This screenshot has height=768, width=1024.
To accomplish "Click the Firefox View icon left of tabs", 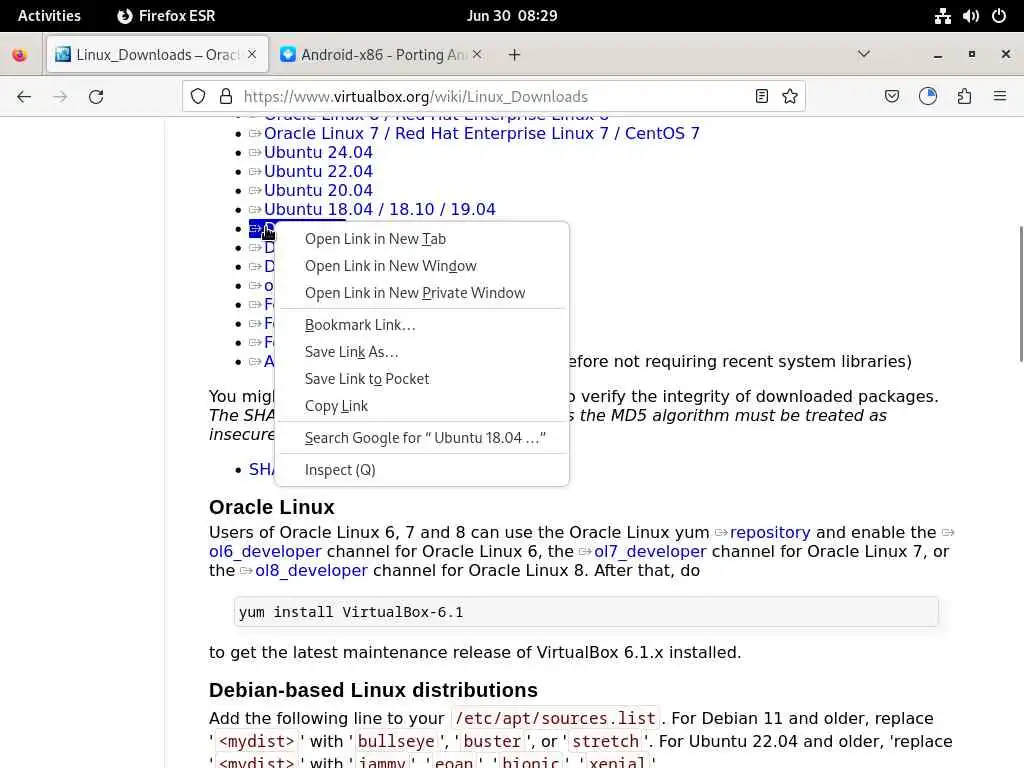I will tap(20, 55).
